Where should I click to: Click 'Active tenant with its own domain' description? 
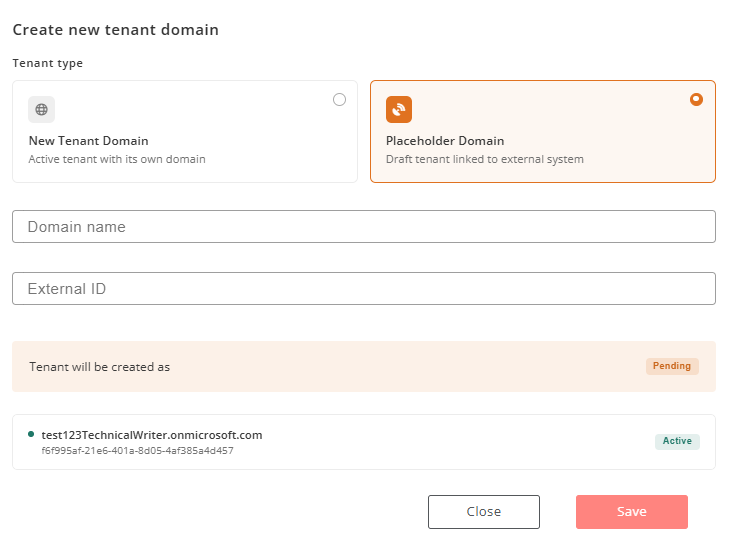point(117,159)
